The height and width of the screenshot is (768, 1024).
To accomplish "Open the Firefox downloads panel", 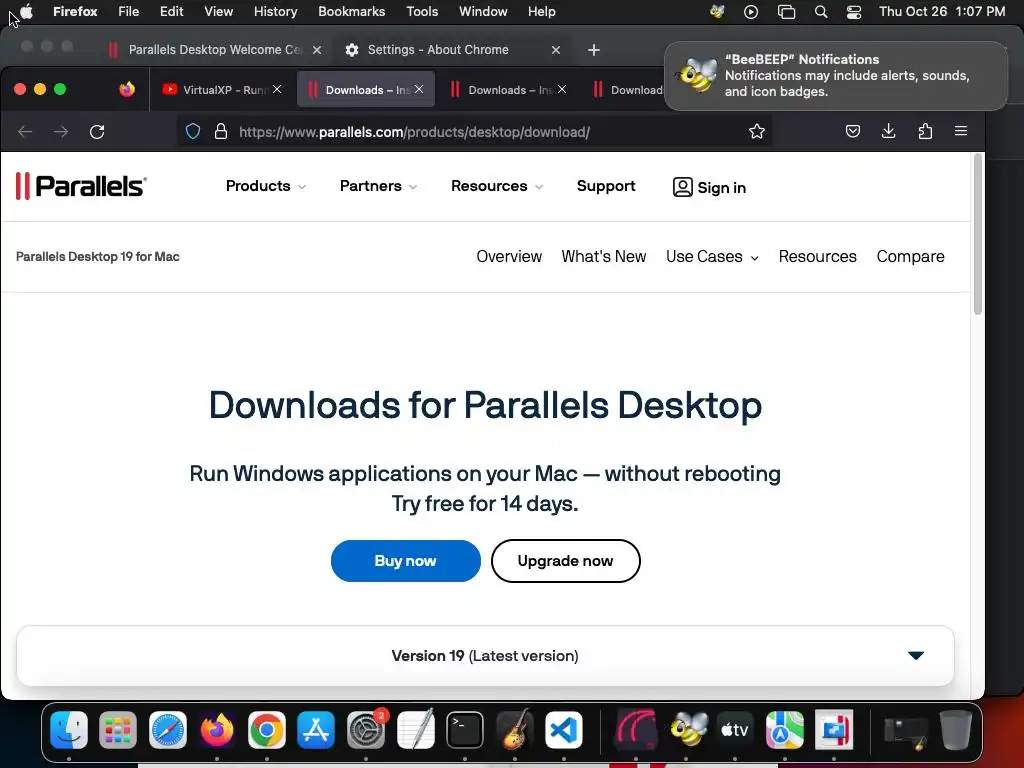I will (888, 131).
